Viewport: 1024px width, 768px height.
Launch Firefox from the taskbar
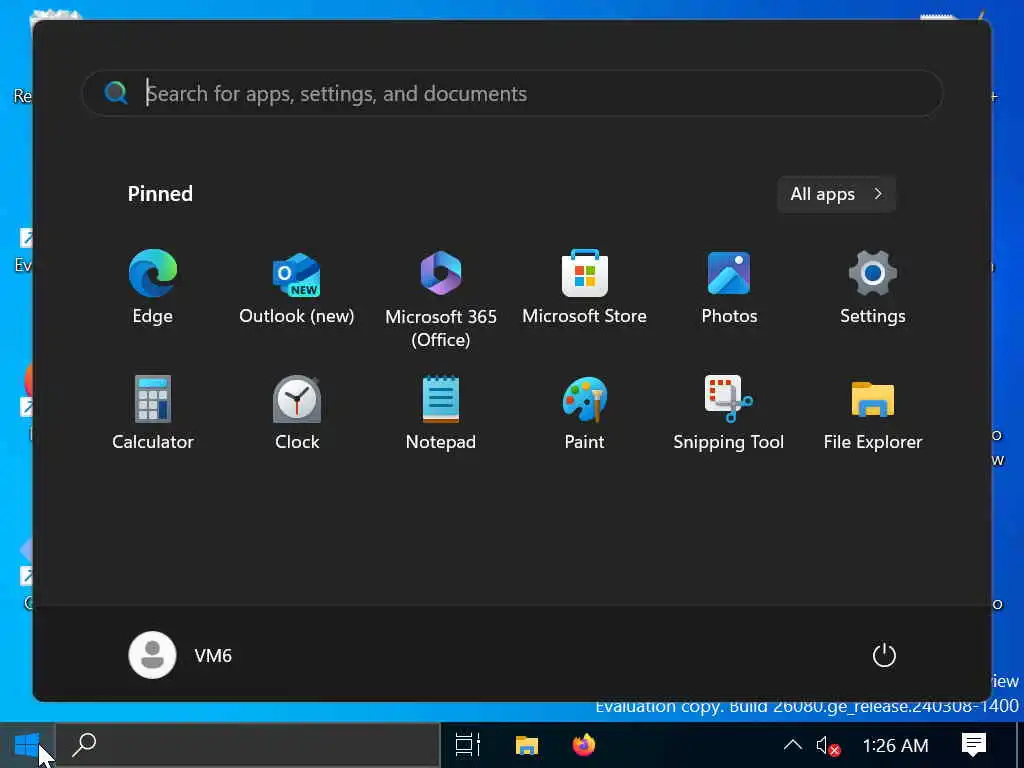(584, 744)
